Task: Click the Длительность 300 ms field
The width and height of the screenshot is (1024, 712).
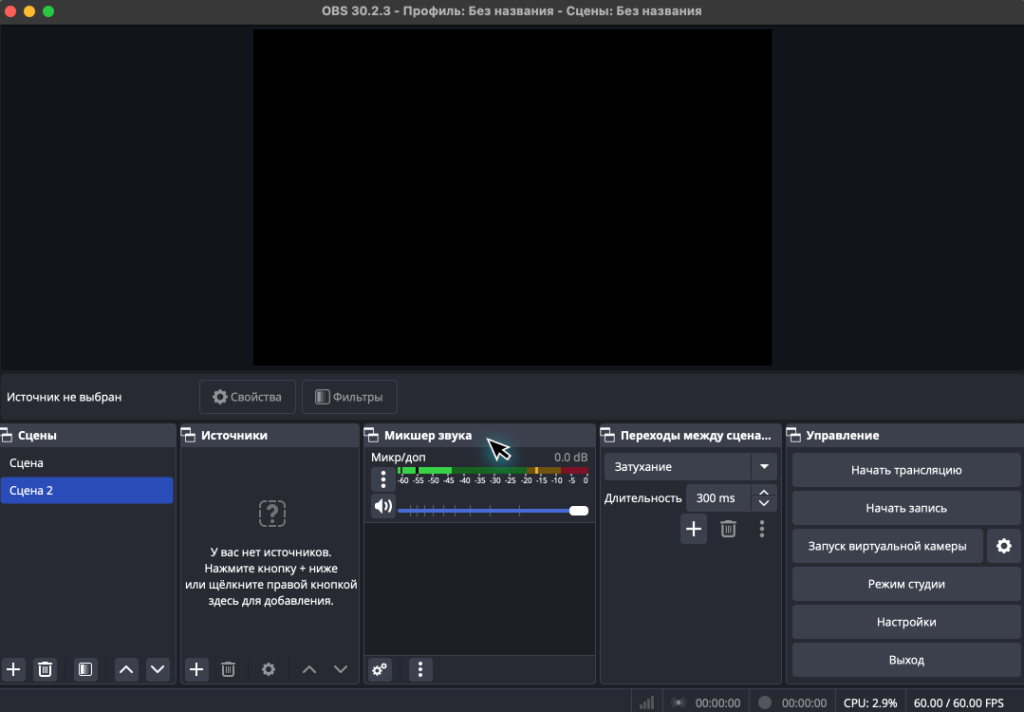Action: (717, 498)
